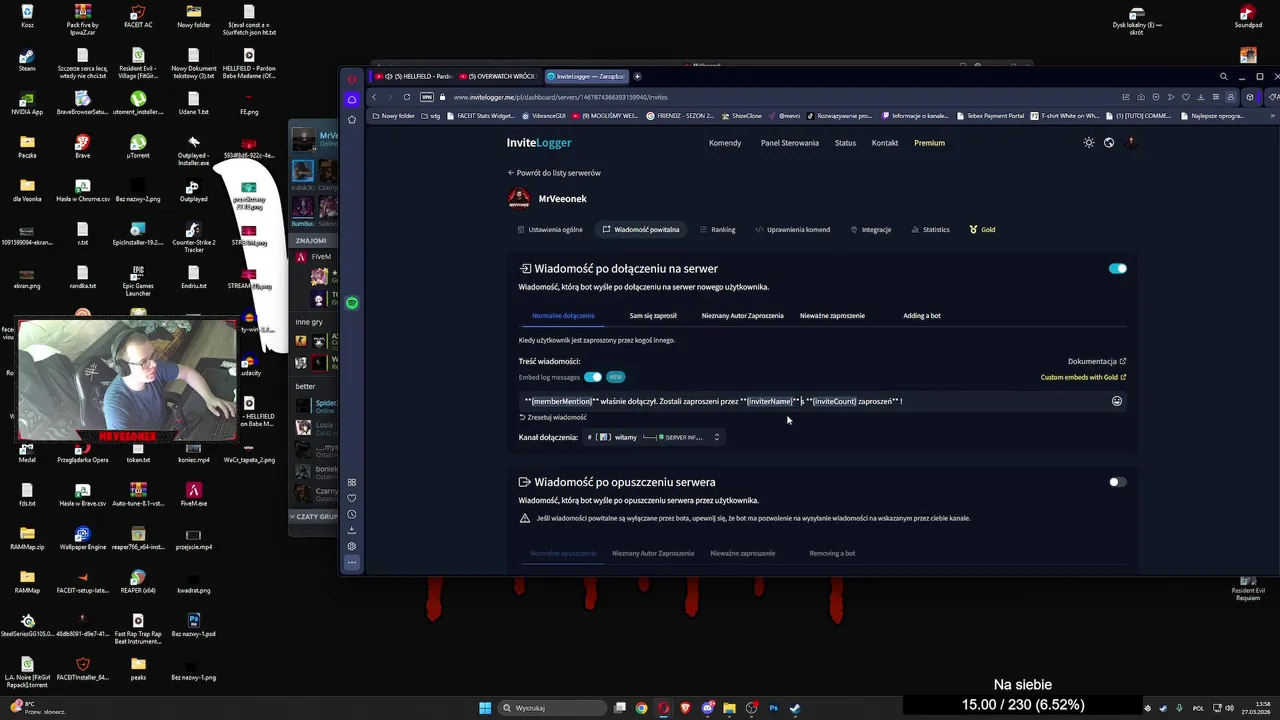Switch to OVERWATCH WRÓCIŁ browser tab
Screen dimensions: 1280x720
tap(500, 76)
